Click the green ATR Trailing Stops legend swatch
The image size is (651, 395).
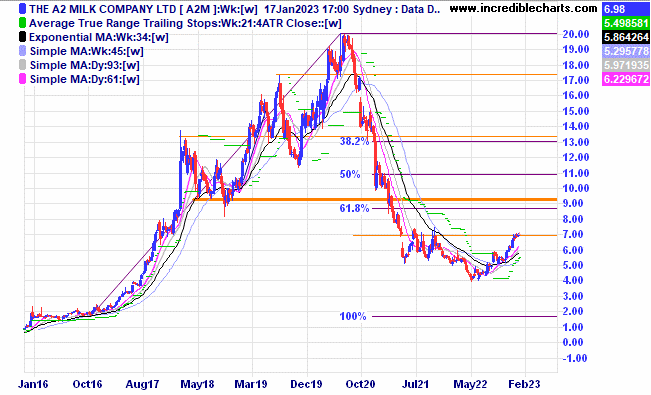coord(22,23)
